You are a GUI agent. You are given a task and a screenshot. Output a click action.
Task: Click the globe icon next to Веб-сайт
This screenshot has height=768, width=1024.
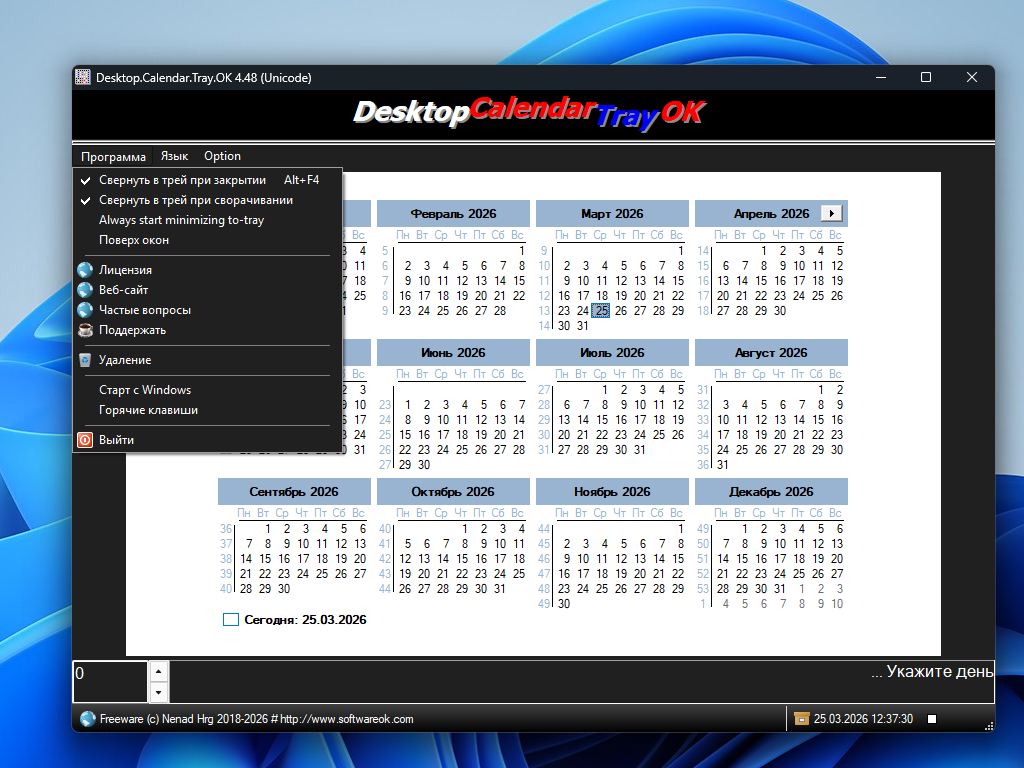pyautogui.click(x=85, y=290)
